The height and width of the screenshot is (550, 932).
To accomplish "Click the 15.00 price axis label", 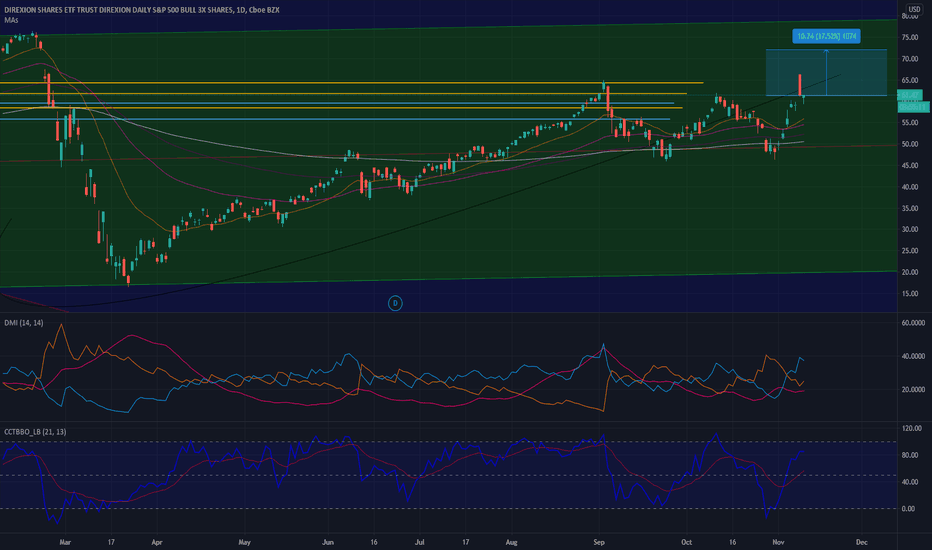I will [x=910, y=294].
